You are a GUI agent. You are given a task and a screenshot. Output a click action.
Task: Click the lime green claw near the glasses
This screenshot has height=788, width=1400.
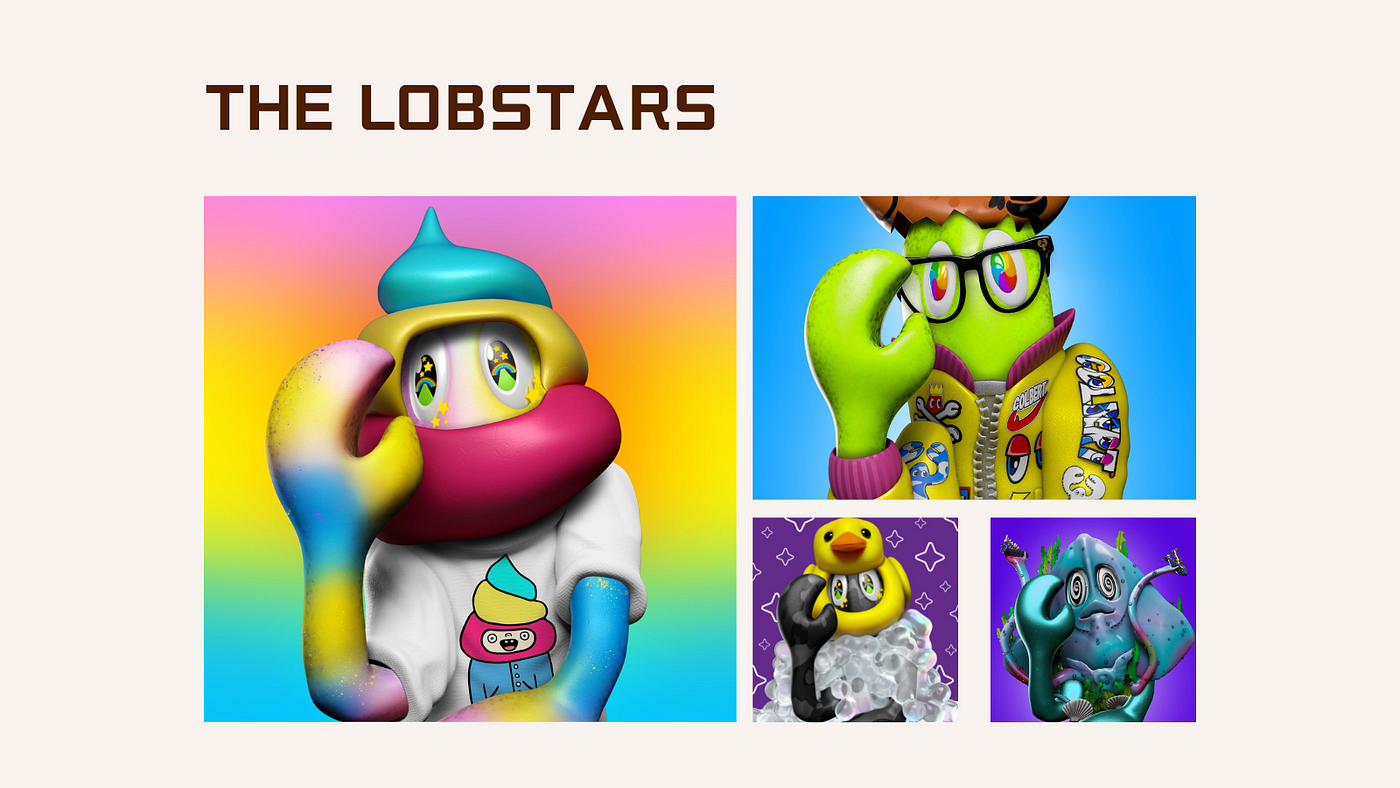click(870, 345)
